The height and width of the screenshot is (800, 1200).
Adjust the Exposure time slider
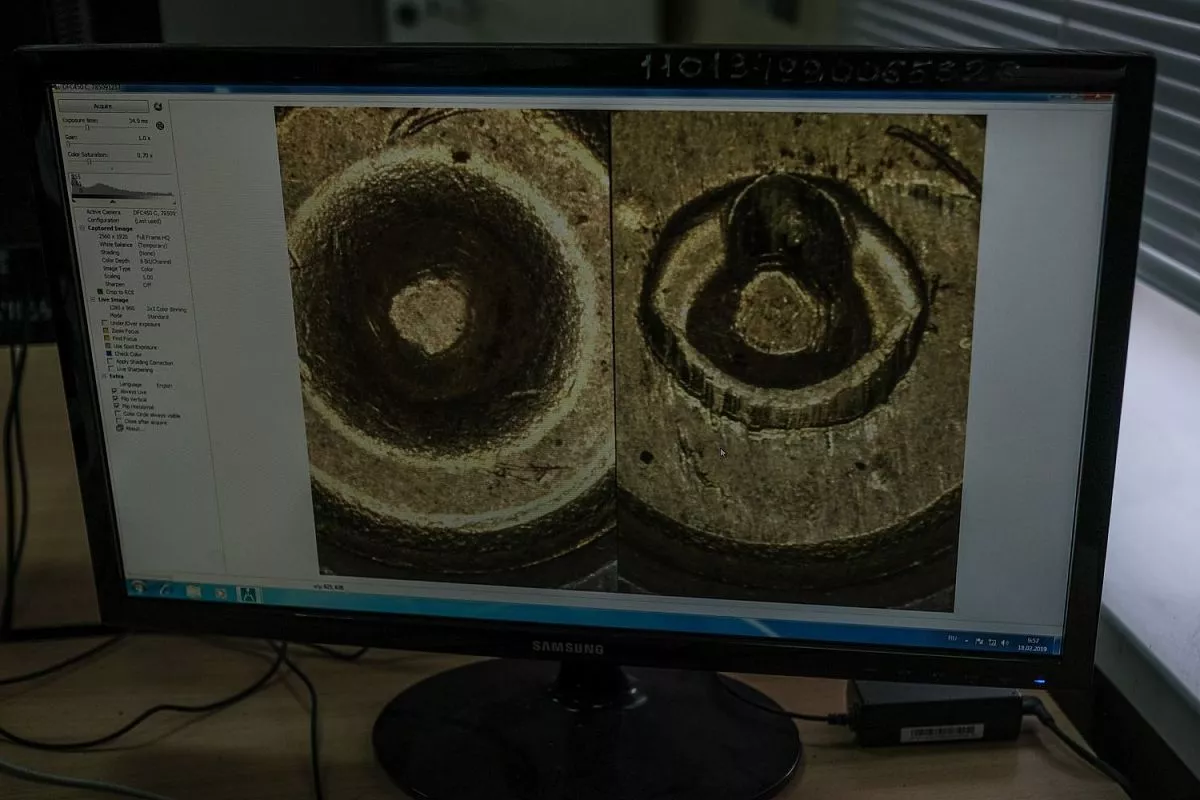click(88, 128)
